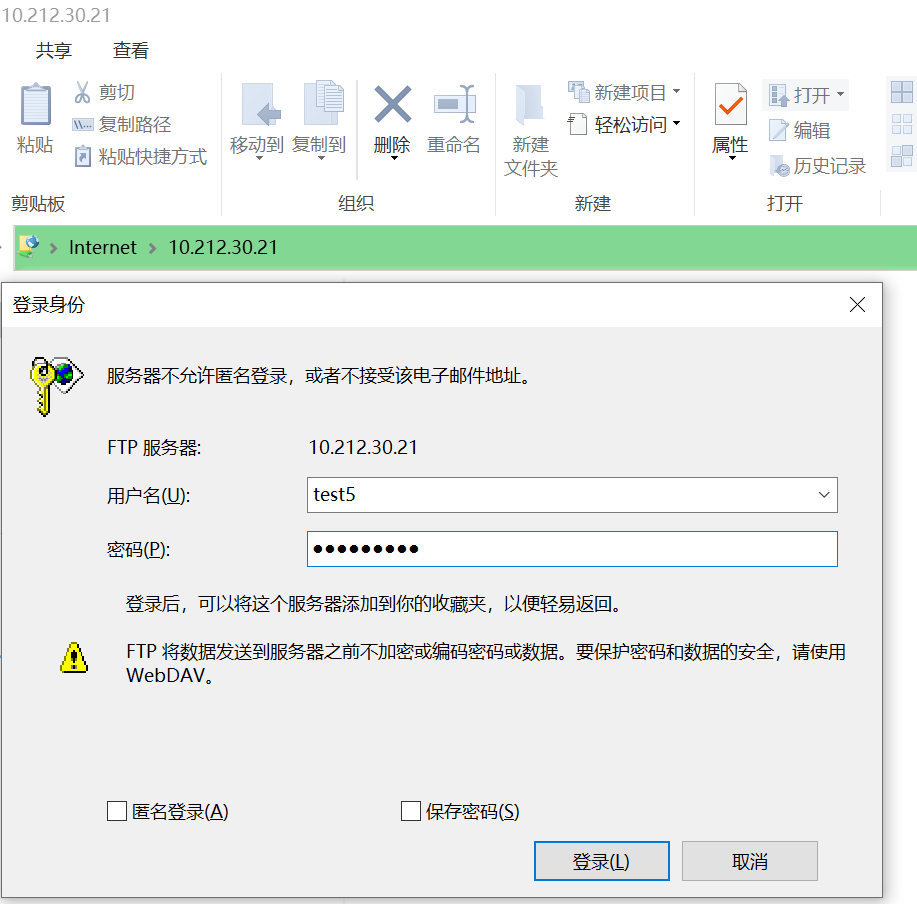Click the History (历史记录) icon
Image resolution: width=917 pixels, height=904 pixels.
(780, 165)
